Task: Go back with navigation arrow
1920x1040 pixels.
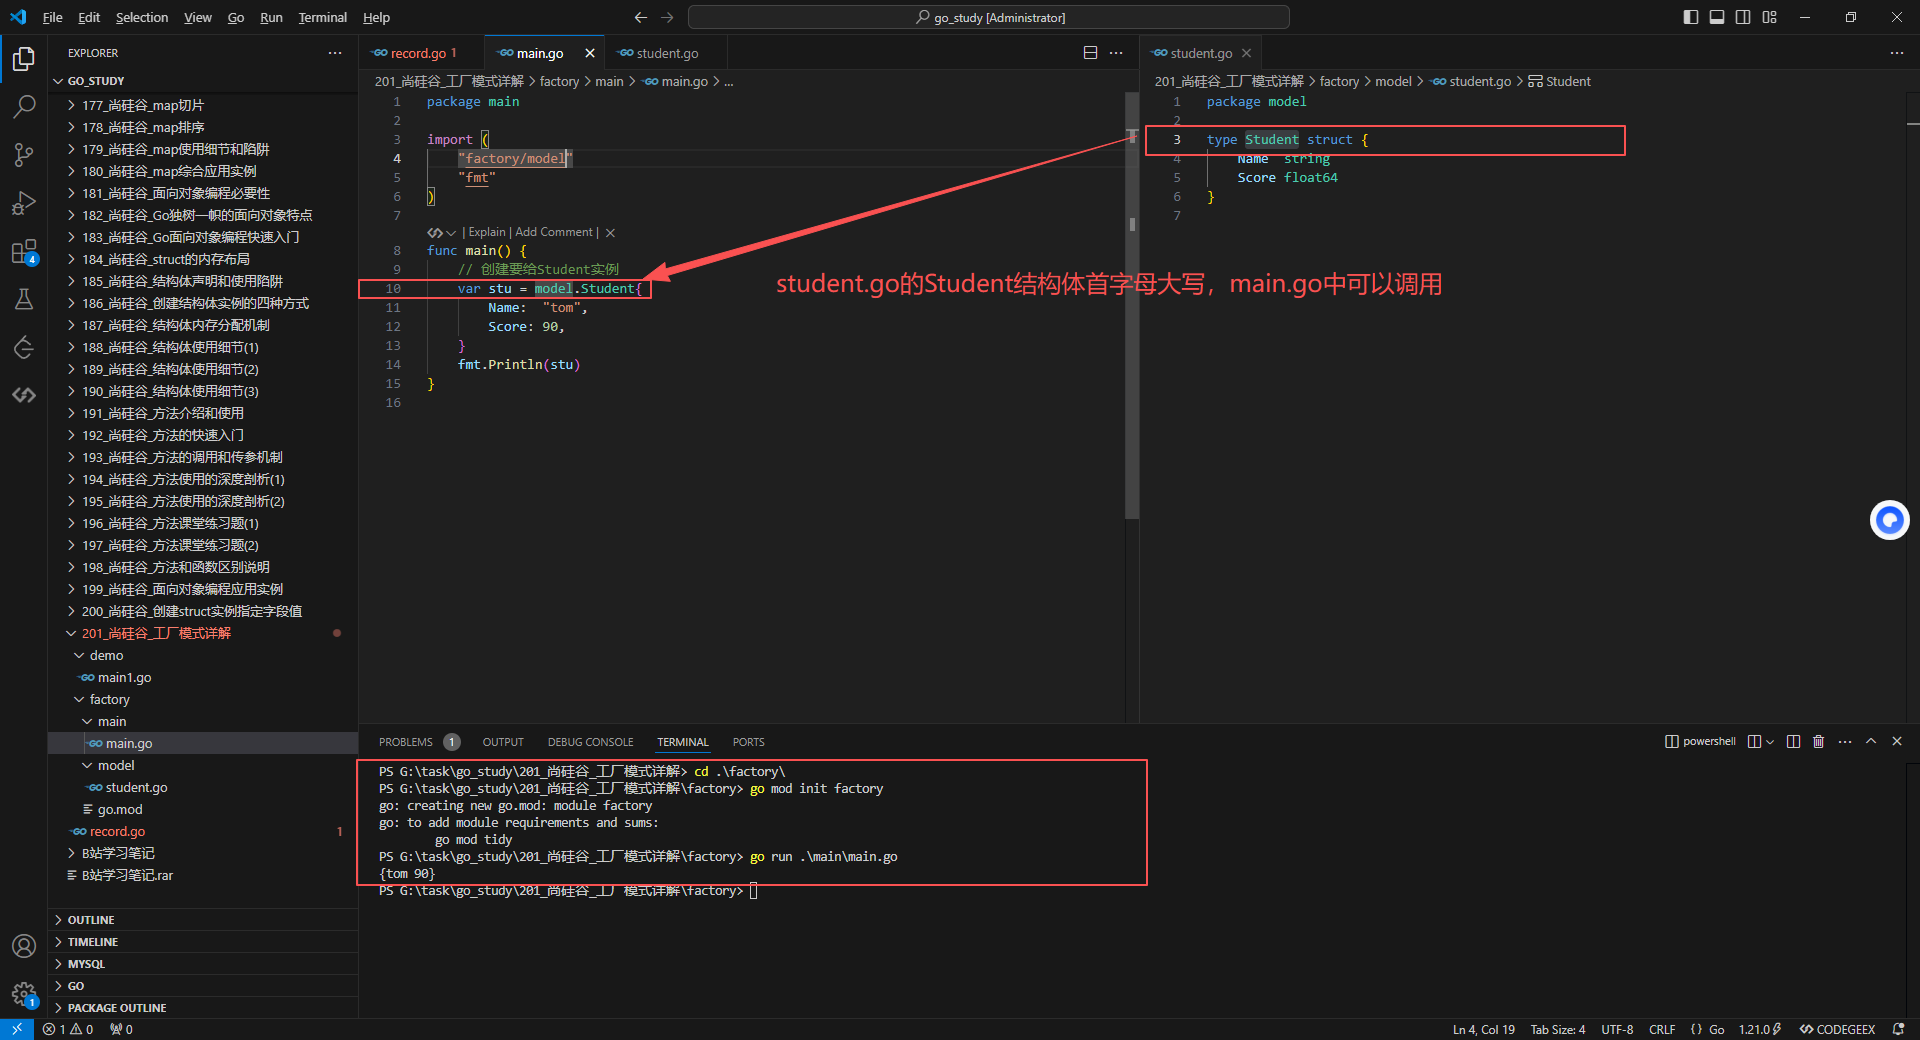Action: pos(641,17)
